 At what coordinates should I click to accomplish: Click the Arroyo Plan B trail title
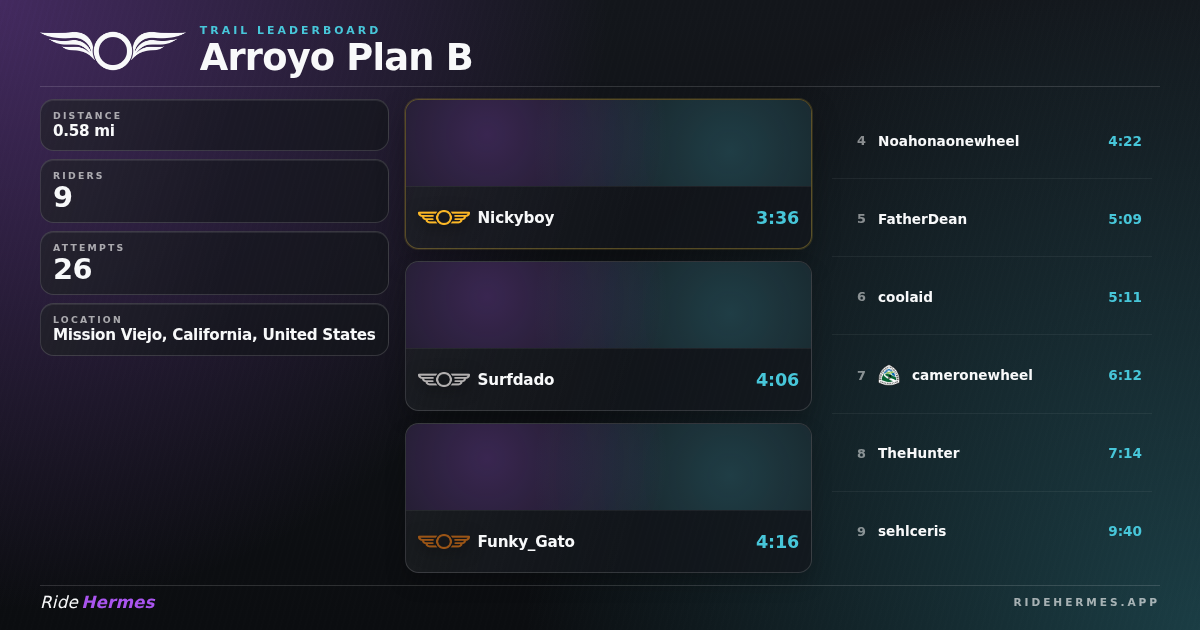click(336, 58)
